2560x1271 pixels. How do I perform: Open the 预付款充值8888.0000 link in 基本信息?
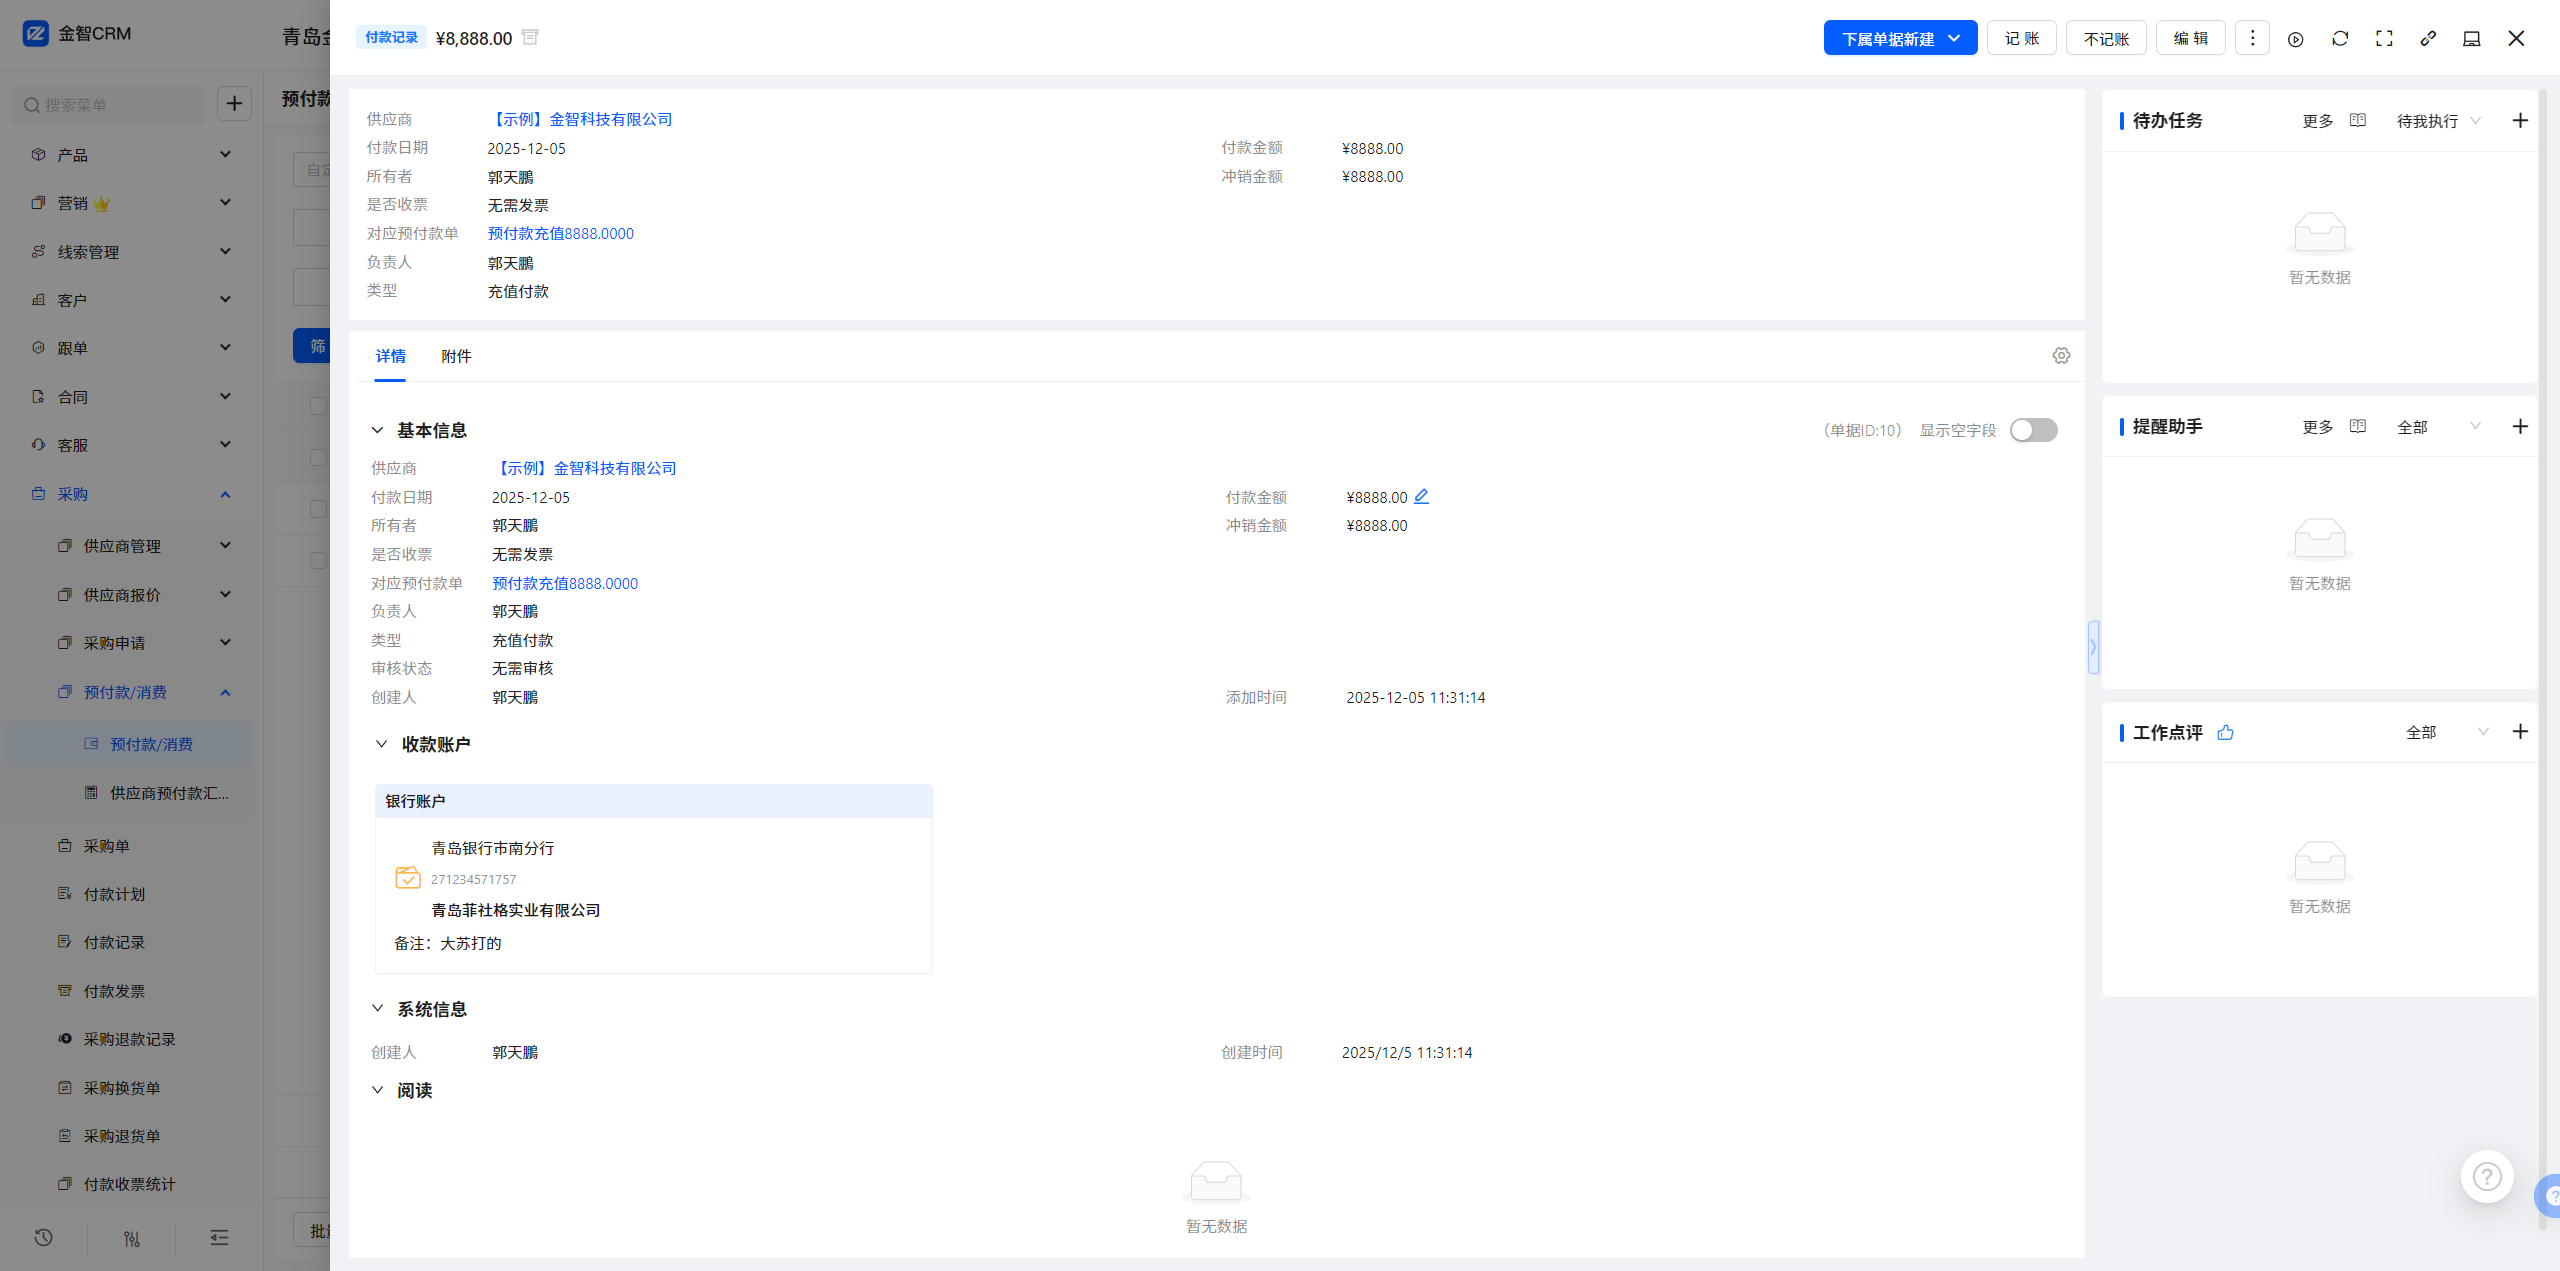pyautogui.click(x=564, y=583)
